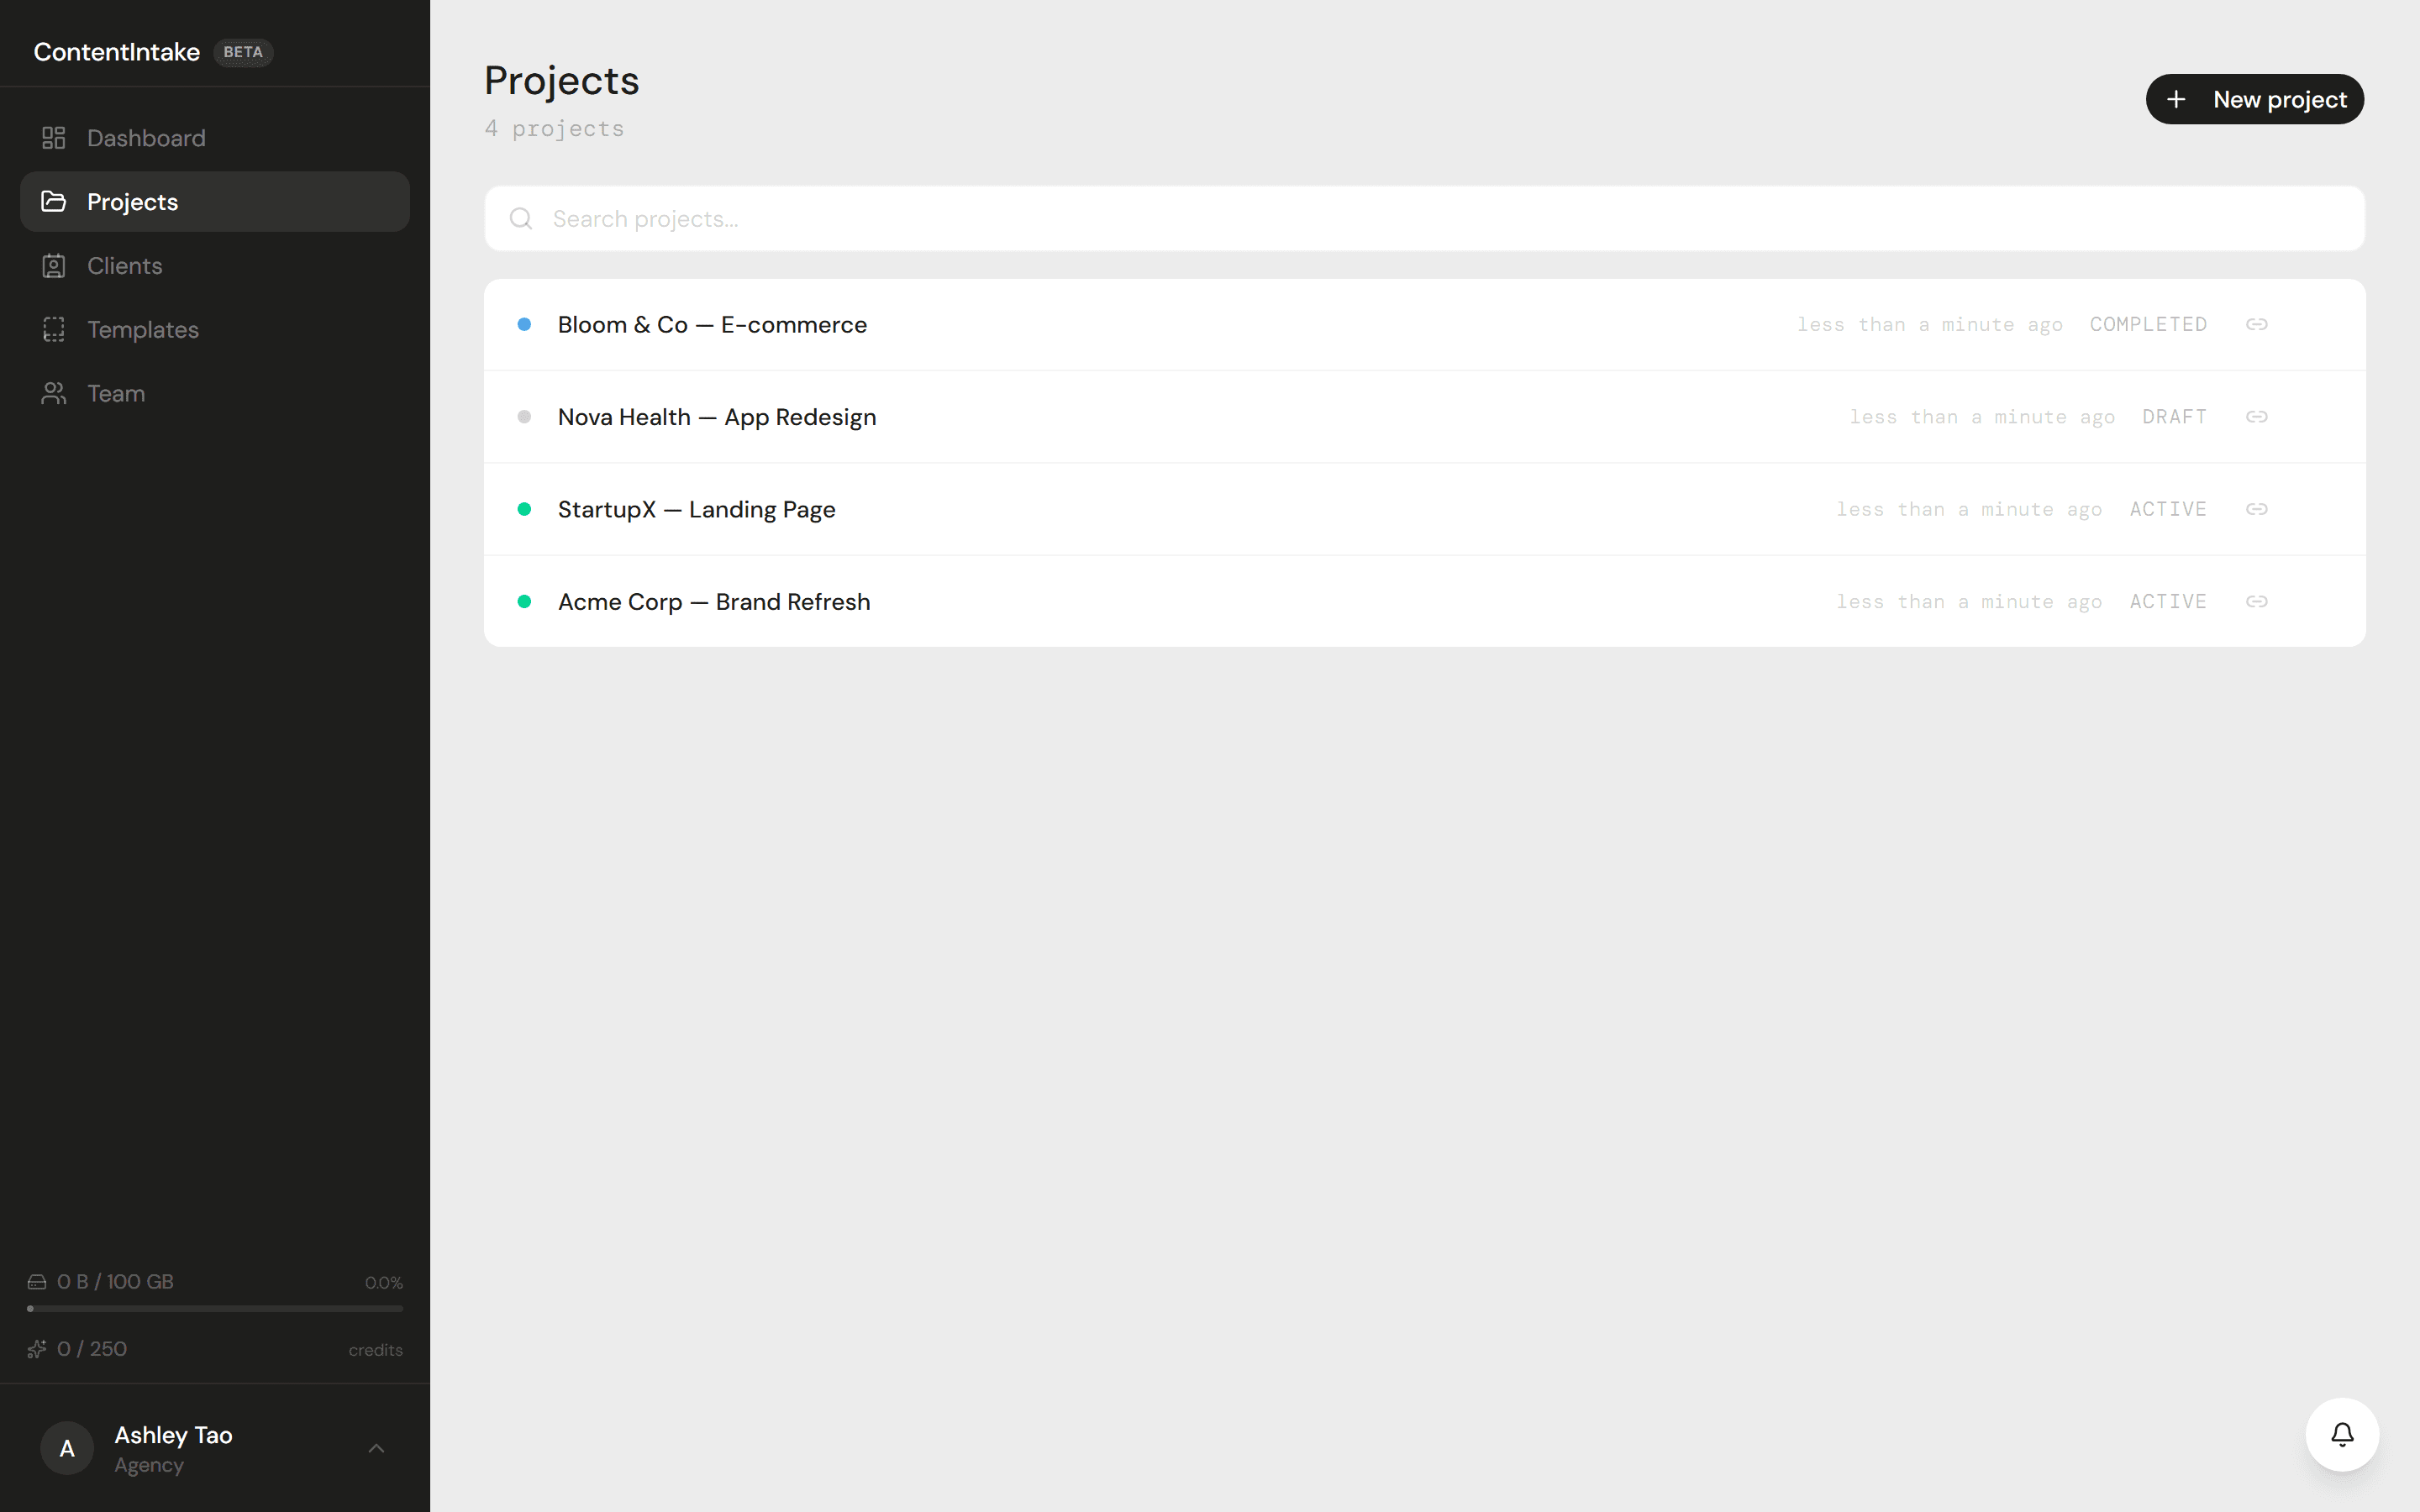
Task: Open Acme Corp — Brand Refresh project
Action: tap(1424, 602)
